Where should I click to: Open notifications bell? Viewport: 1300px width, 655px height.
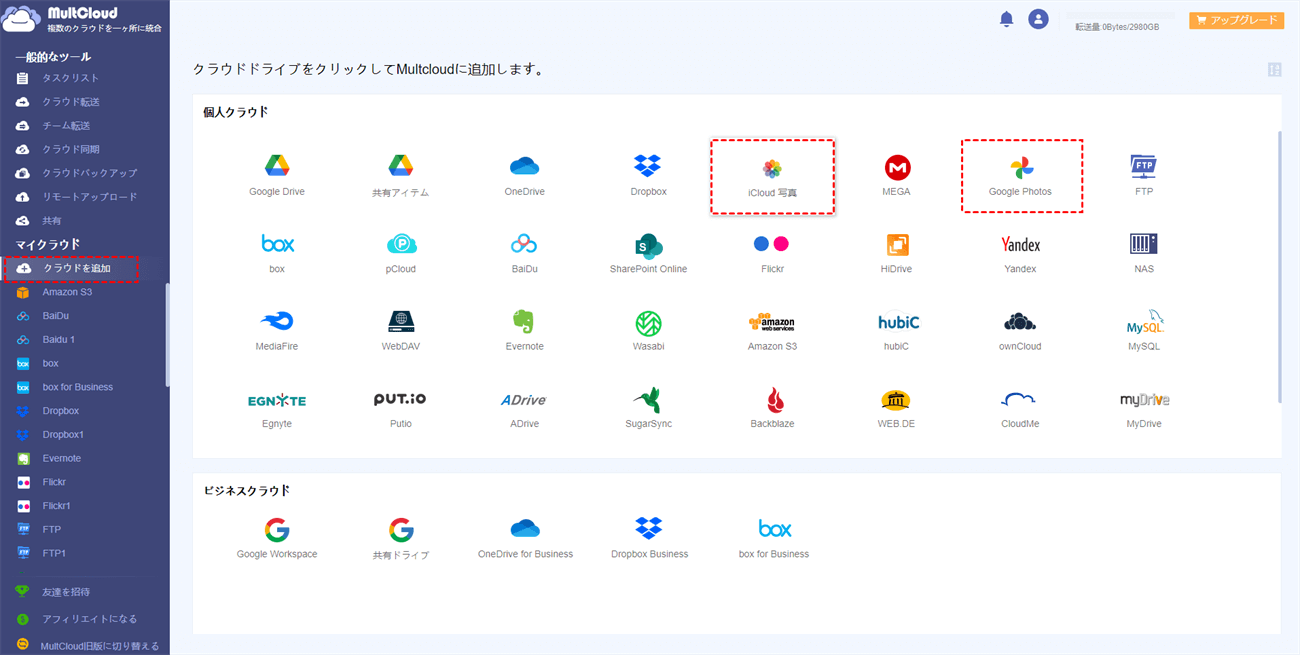1006,19
